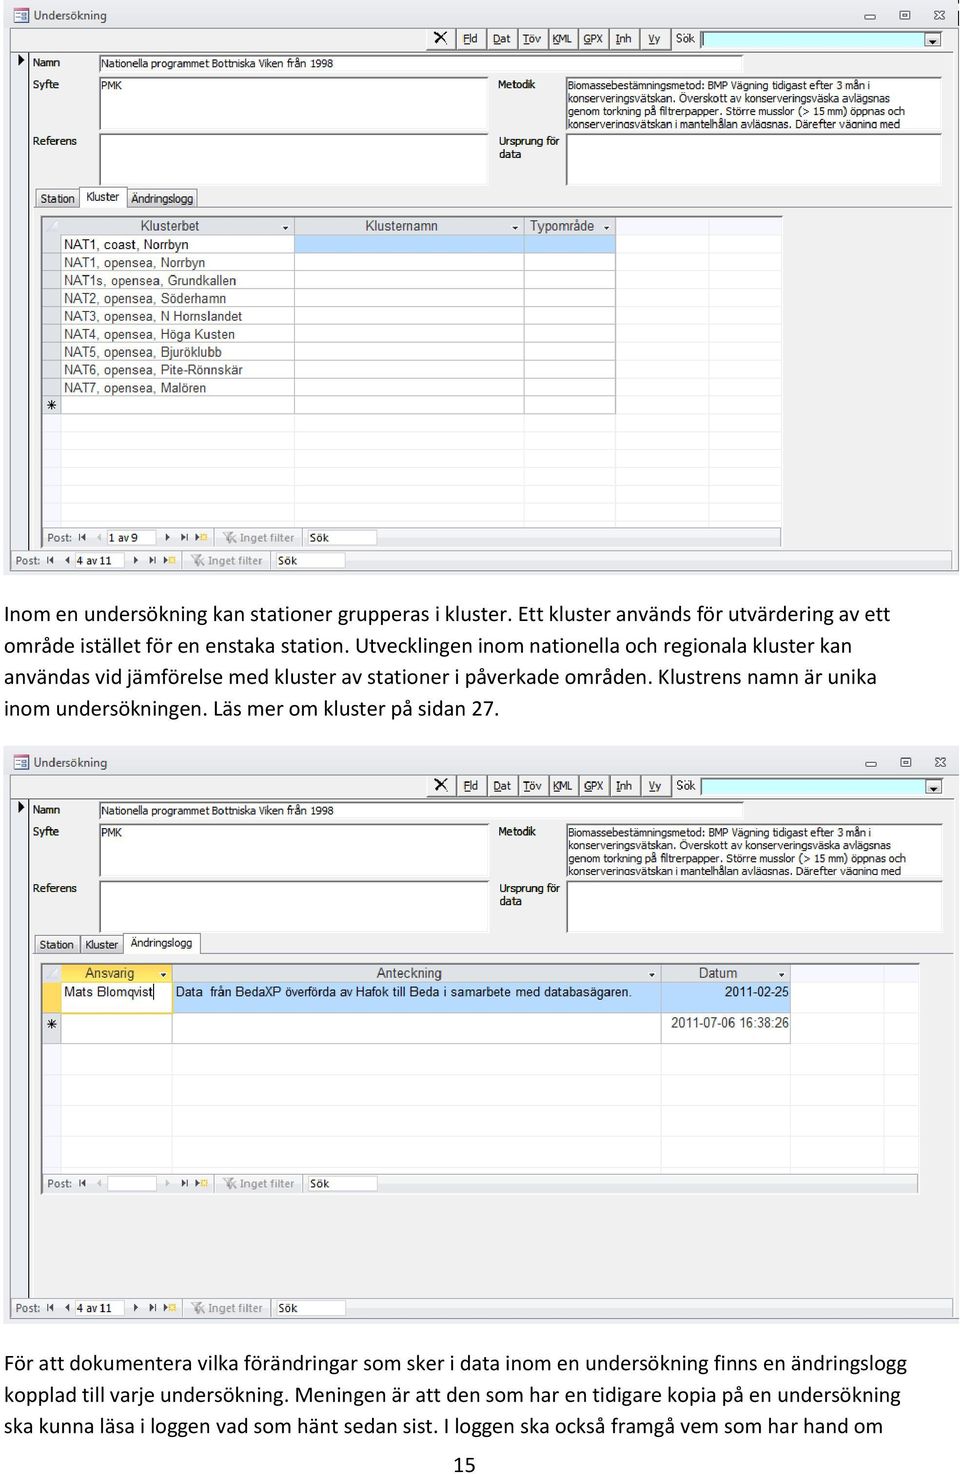Click the Vy button in the upper window toolbar
The height and width of the screenshot is (1474, 960).
[654, 39]
